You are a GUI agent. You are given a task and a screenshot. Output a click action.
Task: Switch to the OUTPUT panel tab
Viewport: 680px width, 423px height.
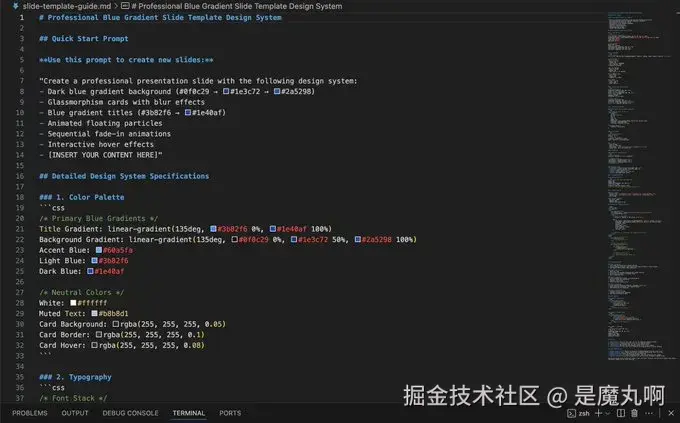click(x=75, y=413)
